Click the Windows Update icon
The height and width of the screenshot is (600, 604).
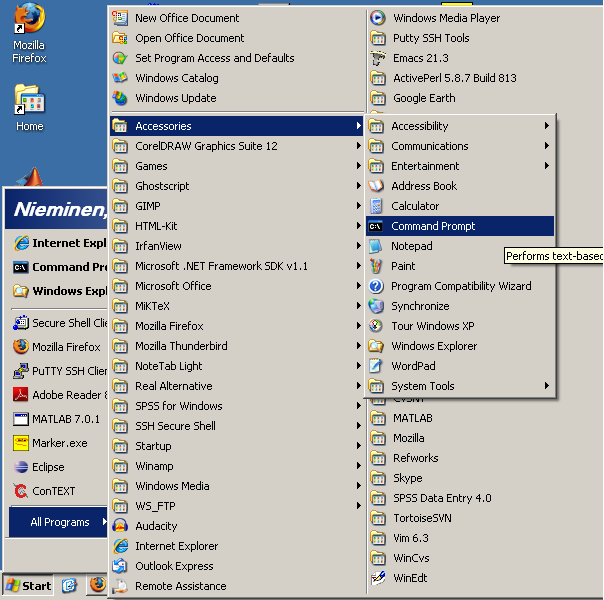tap(120, 98)
